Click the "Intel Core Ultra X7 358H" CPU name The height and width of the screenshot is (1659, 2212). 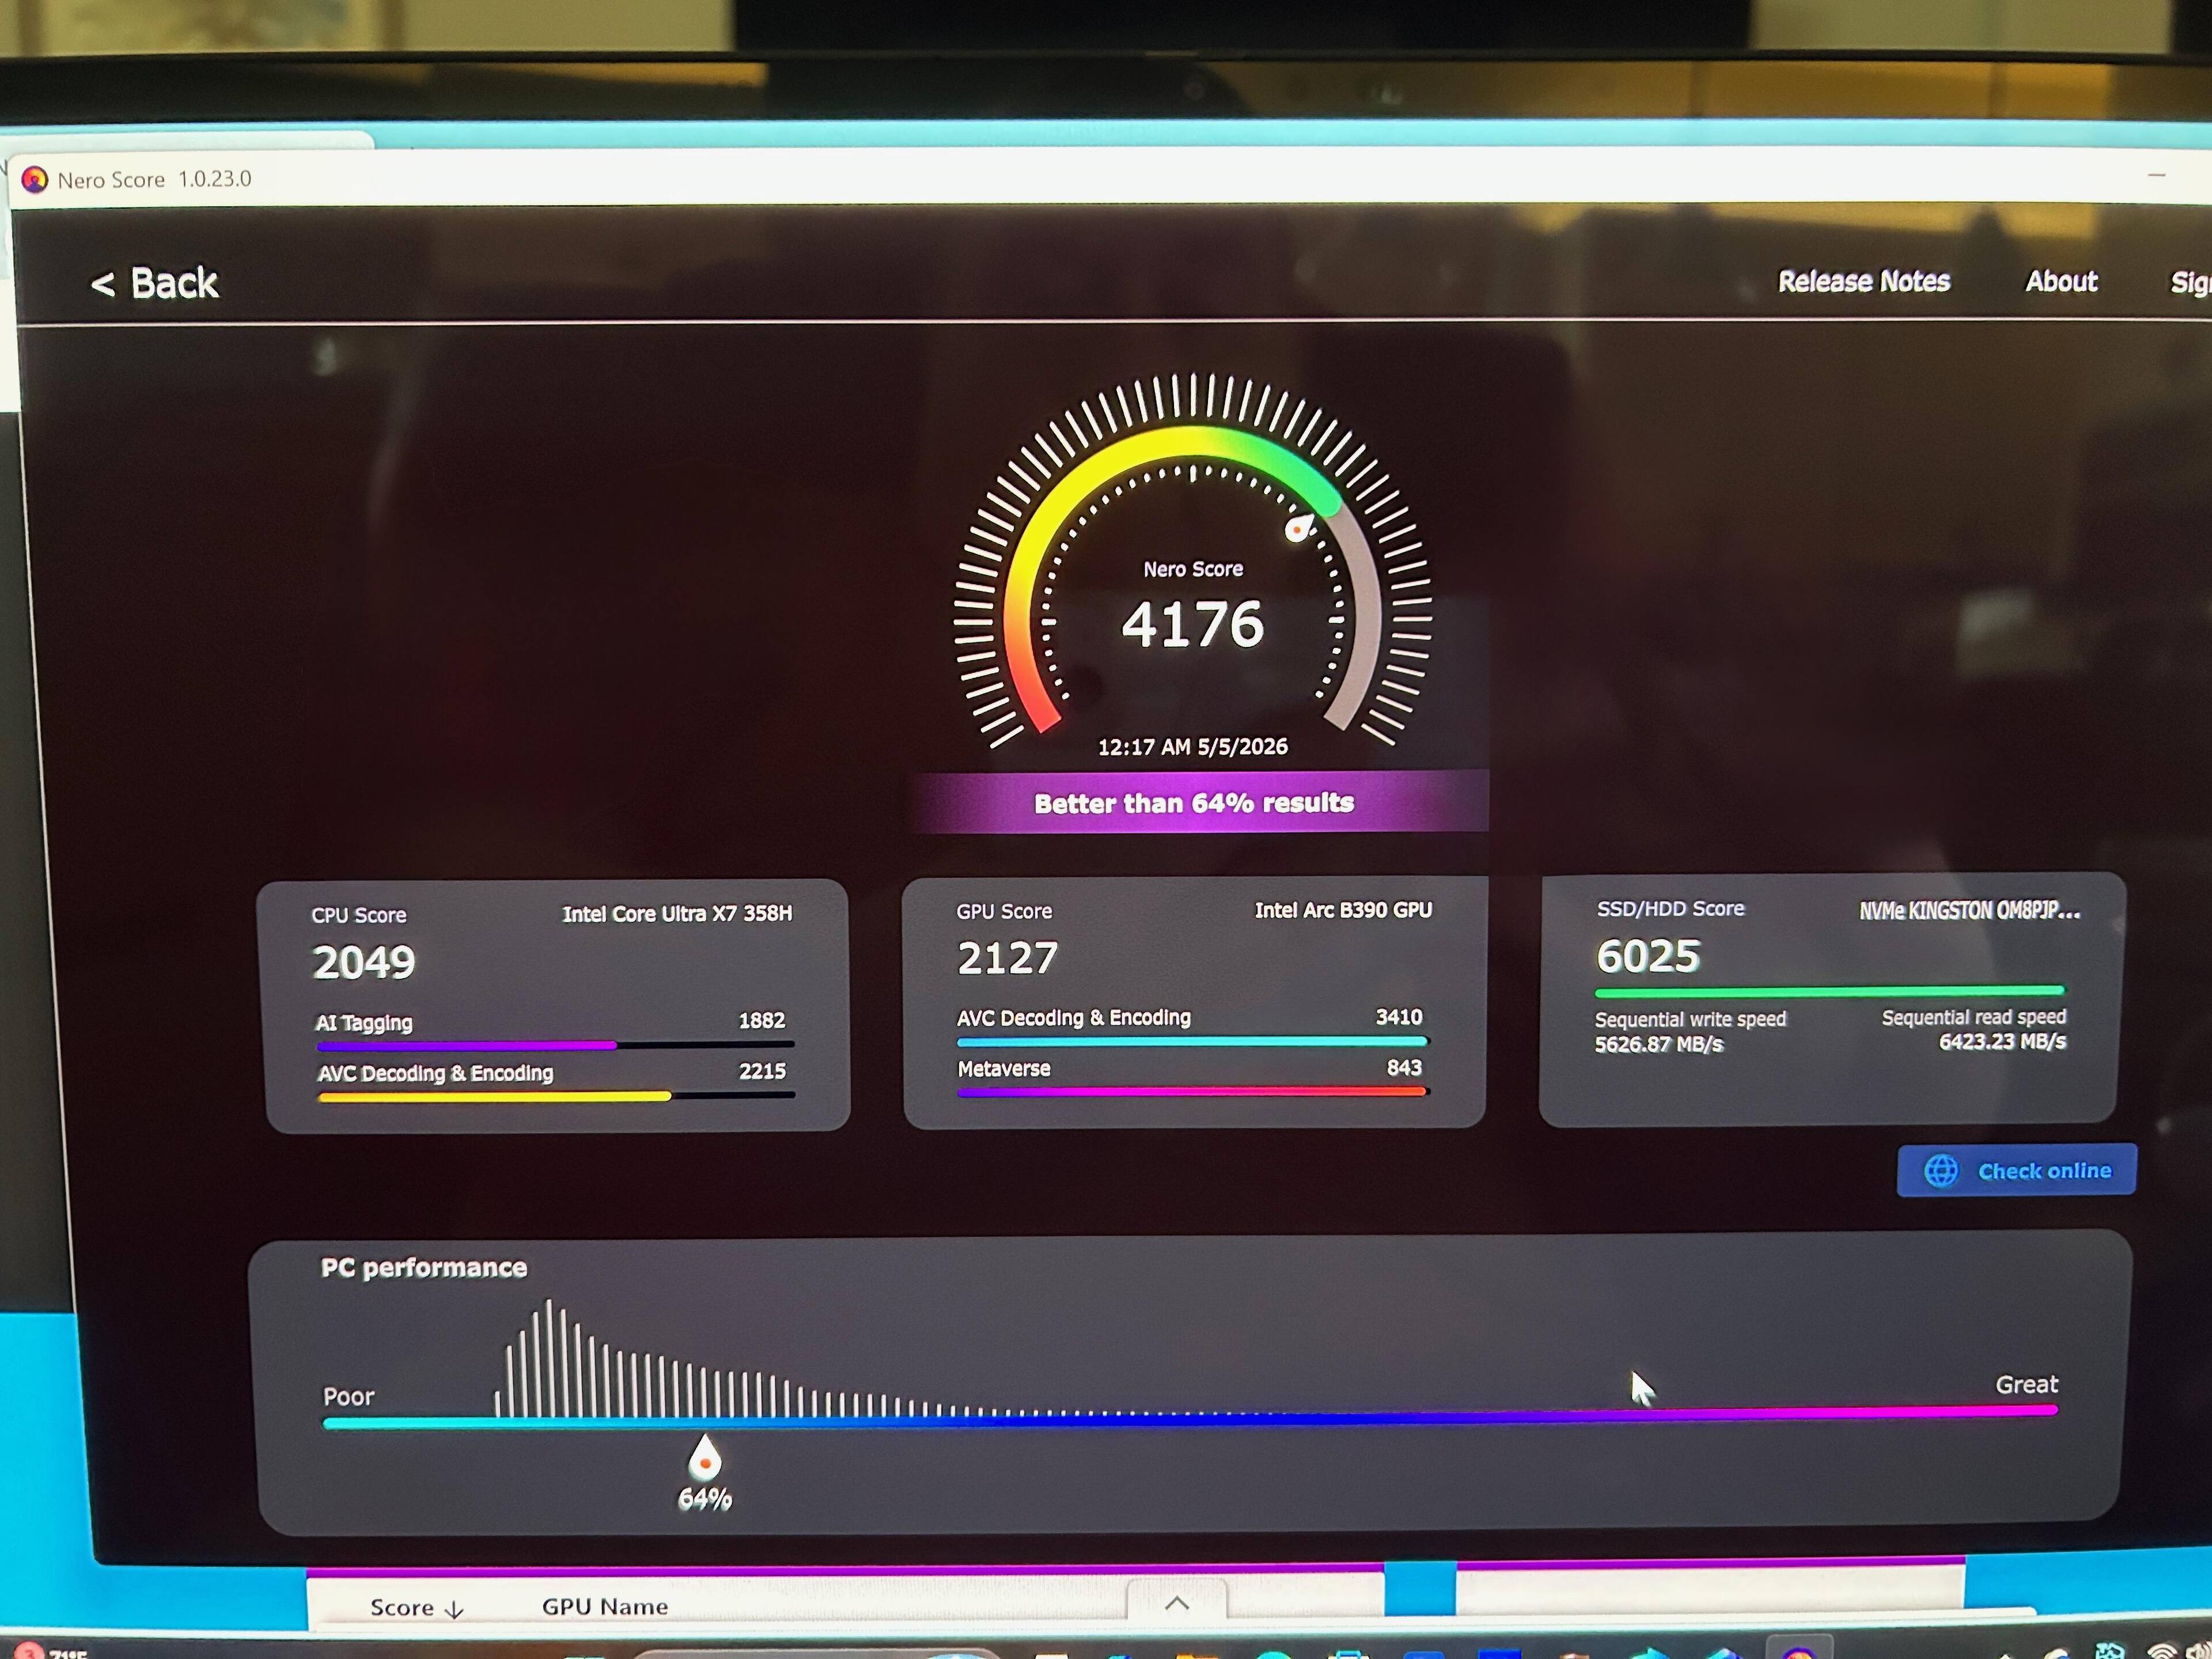(677, 913)
